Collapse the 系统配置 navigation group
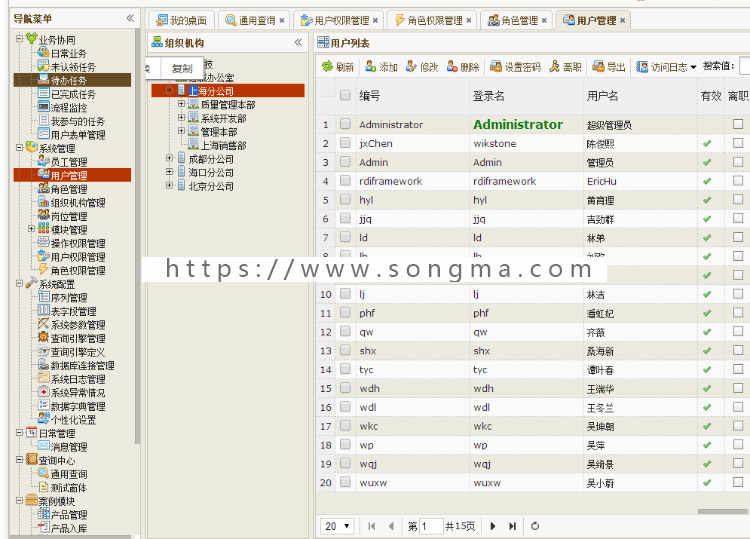Screen dimensions: 750x539 tap(19, 284)
